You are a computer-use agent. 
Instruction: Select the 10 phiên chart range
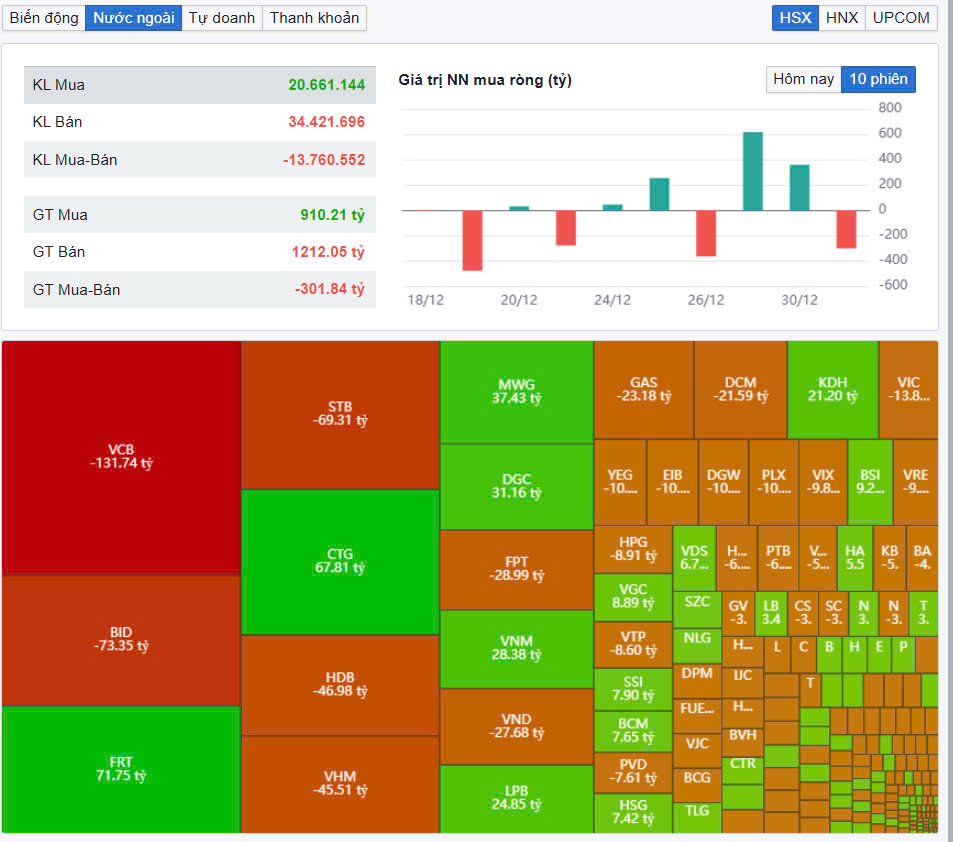[x=878, y=79]
